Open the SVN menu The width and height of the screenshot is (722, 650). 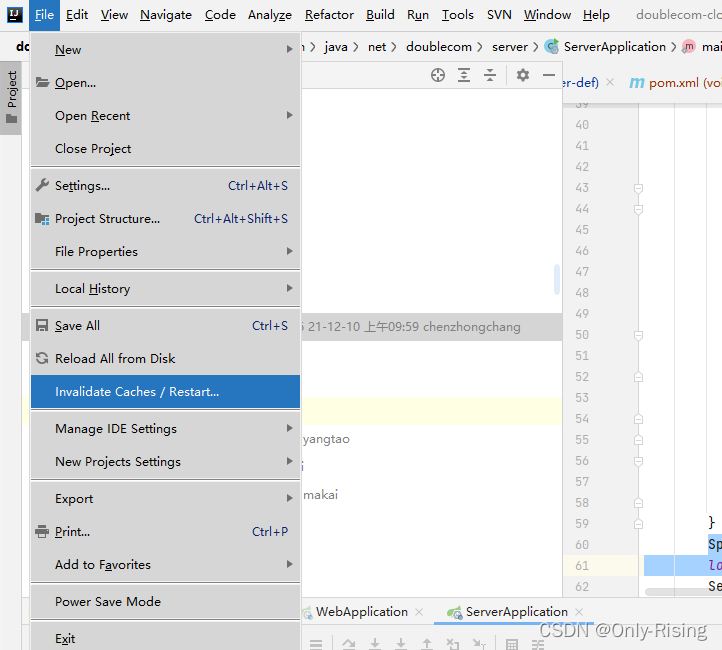pyautogui.click(x=499, y=15)
